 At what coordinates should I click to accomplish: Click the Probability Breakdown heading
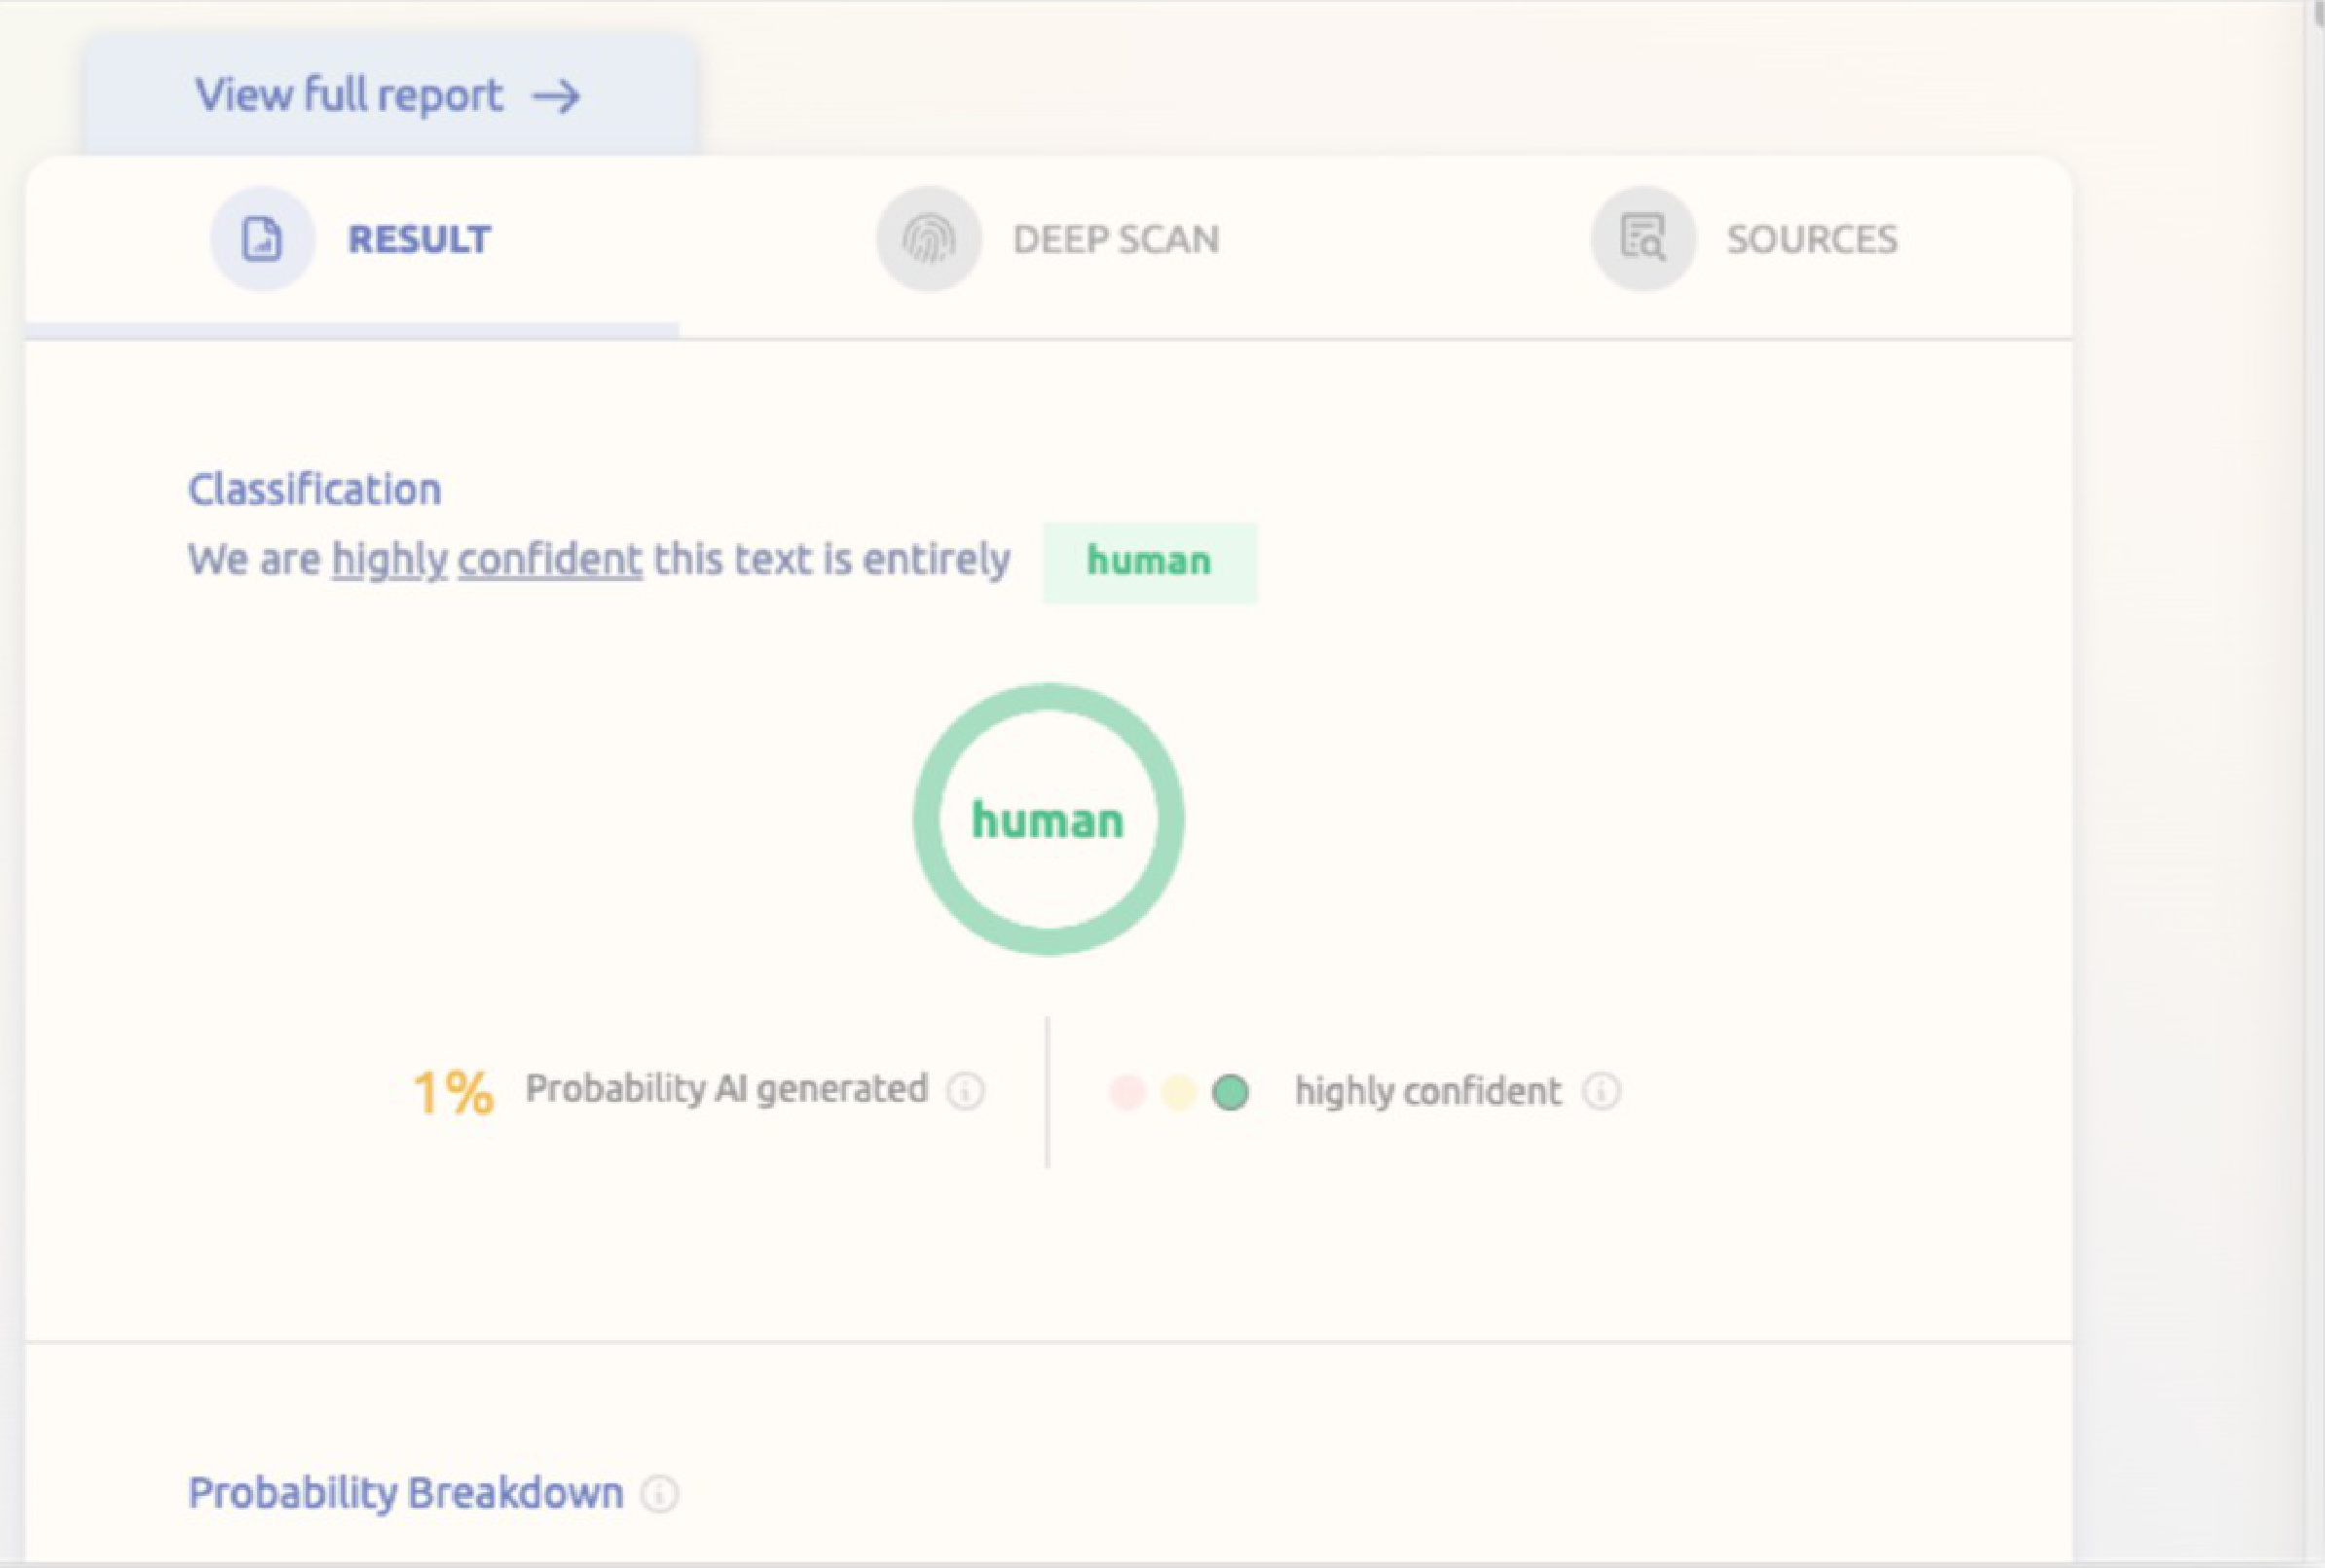(406, 1493)
